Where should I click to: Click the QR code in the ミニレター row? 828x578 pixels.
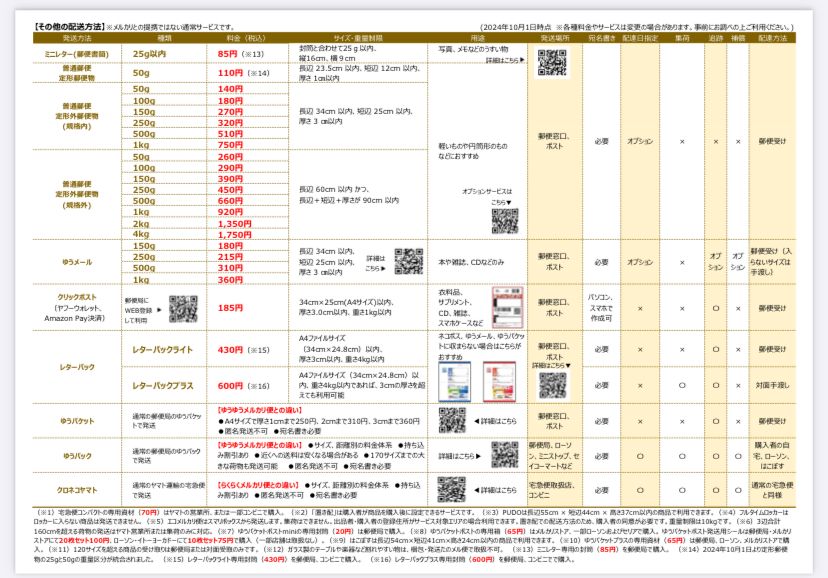552,62
